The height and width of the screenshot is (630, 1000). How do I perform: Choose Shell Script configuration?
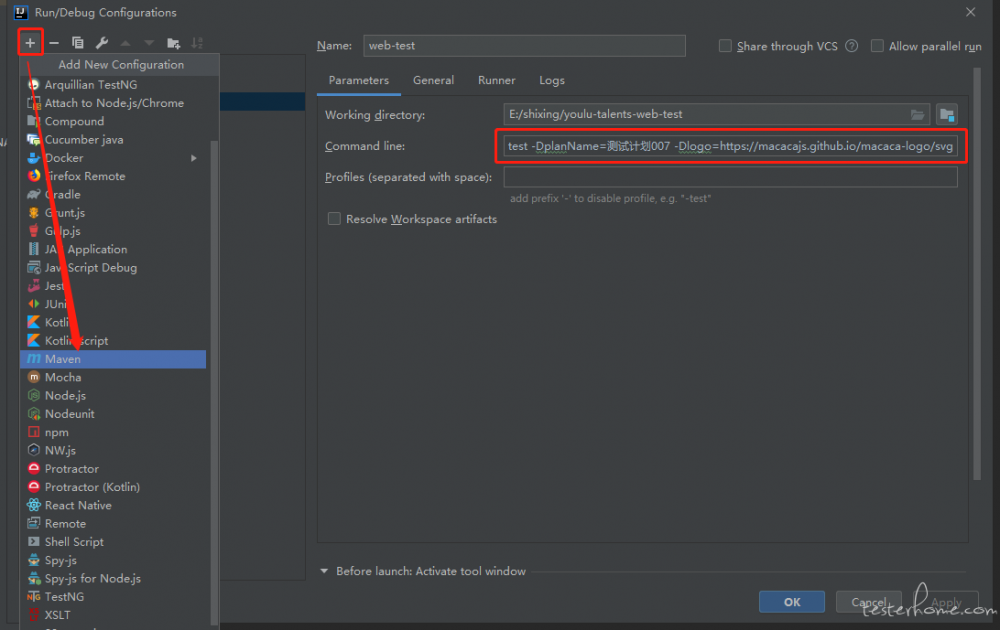point(113,542)
